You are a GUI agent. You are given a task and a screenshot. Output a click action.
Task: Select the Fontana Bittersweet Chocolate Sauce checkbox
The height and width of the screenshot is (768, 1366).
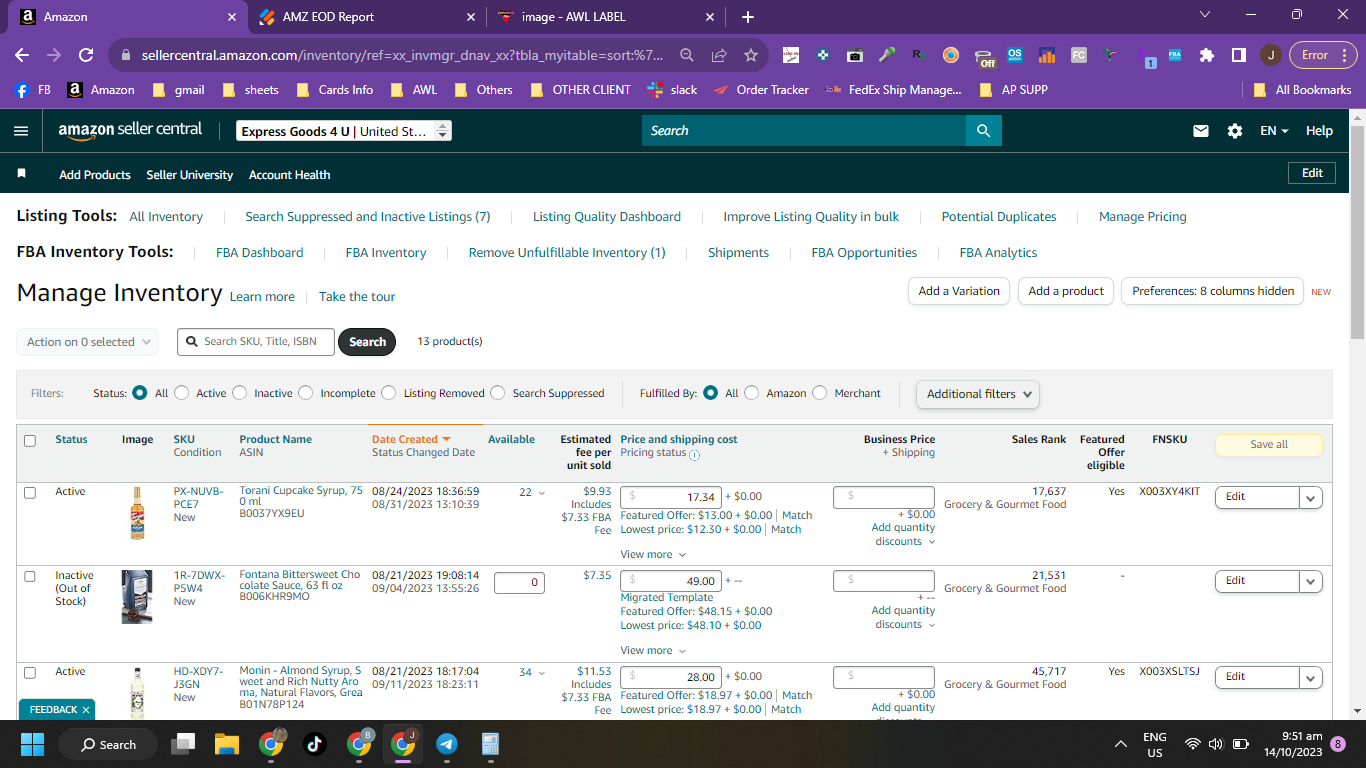(30, 577)
